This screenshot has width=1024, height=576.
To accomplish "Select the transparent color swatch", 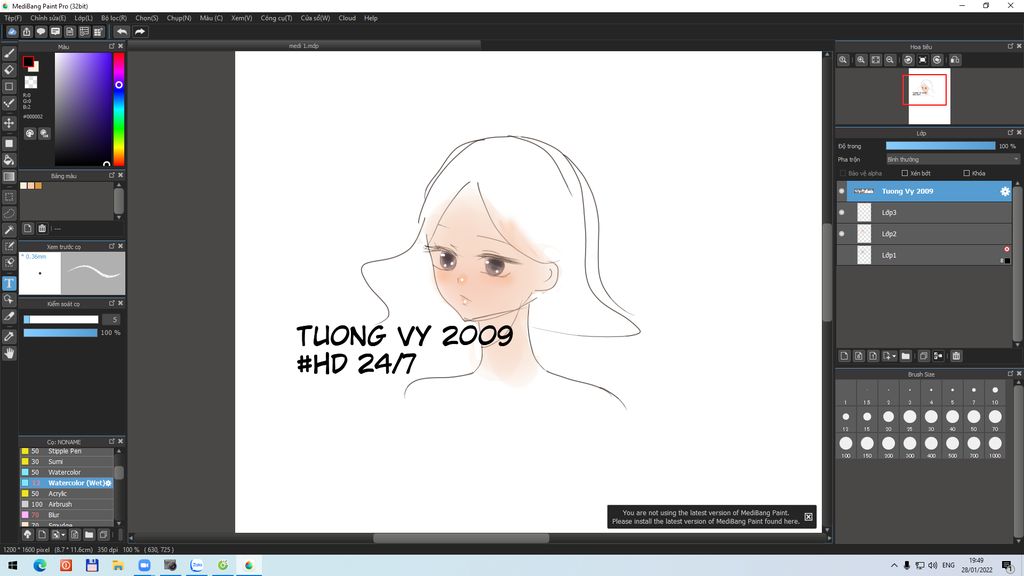I will tap(31, 82).
